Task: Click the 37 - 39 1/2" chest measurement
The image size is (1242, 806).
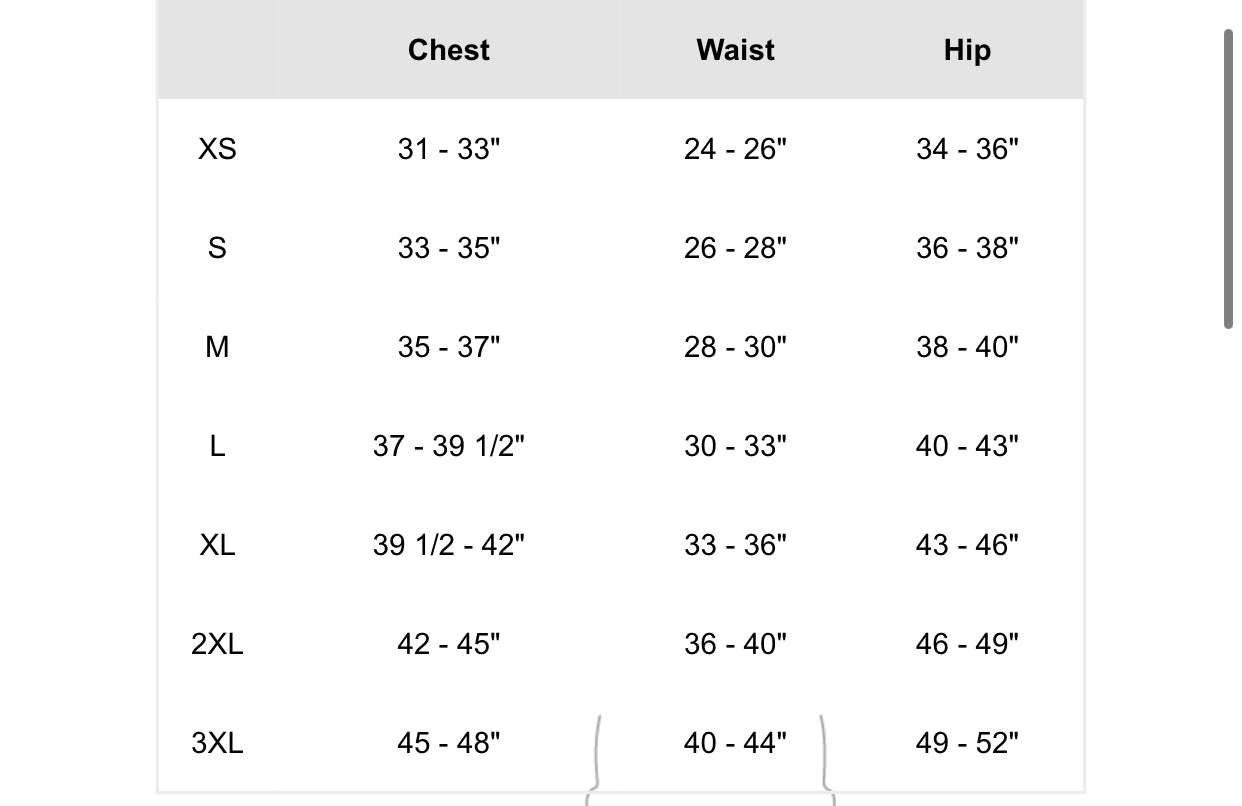Action: click(x=449, y=446)
